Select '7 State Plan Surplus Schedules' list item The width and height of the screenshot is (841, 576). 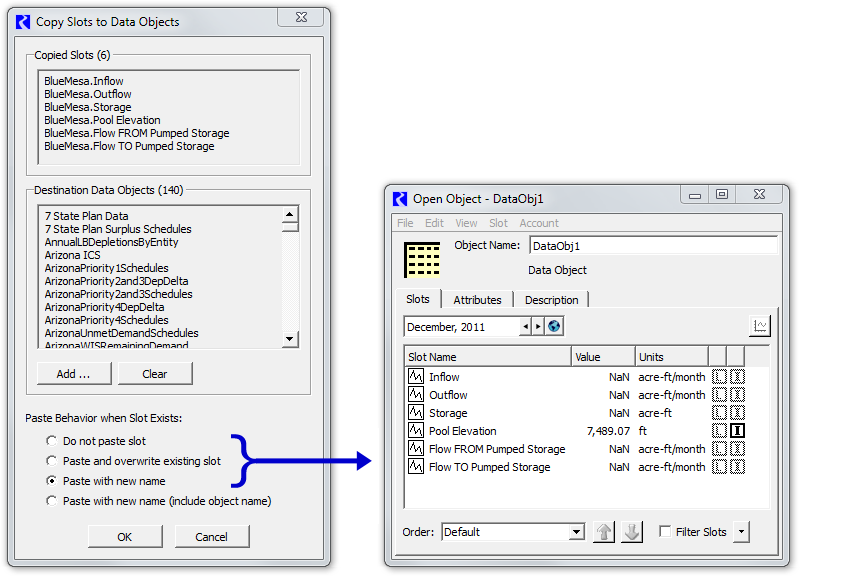tap(118, 229)
